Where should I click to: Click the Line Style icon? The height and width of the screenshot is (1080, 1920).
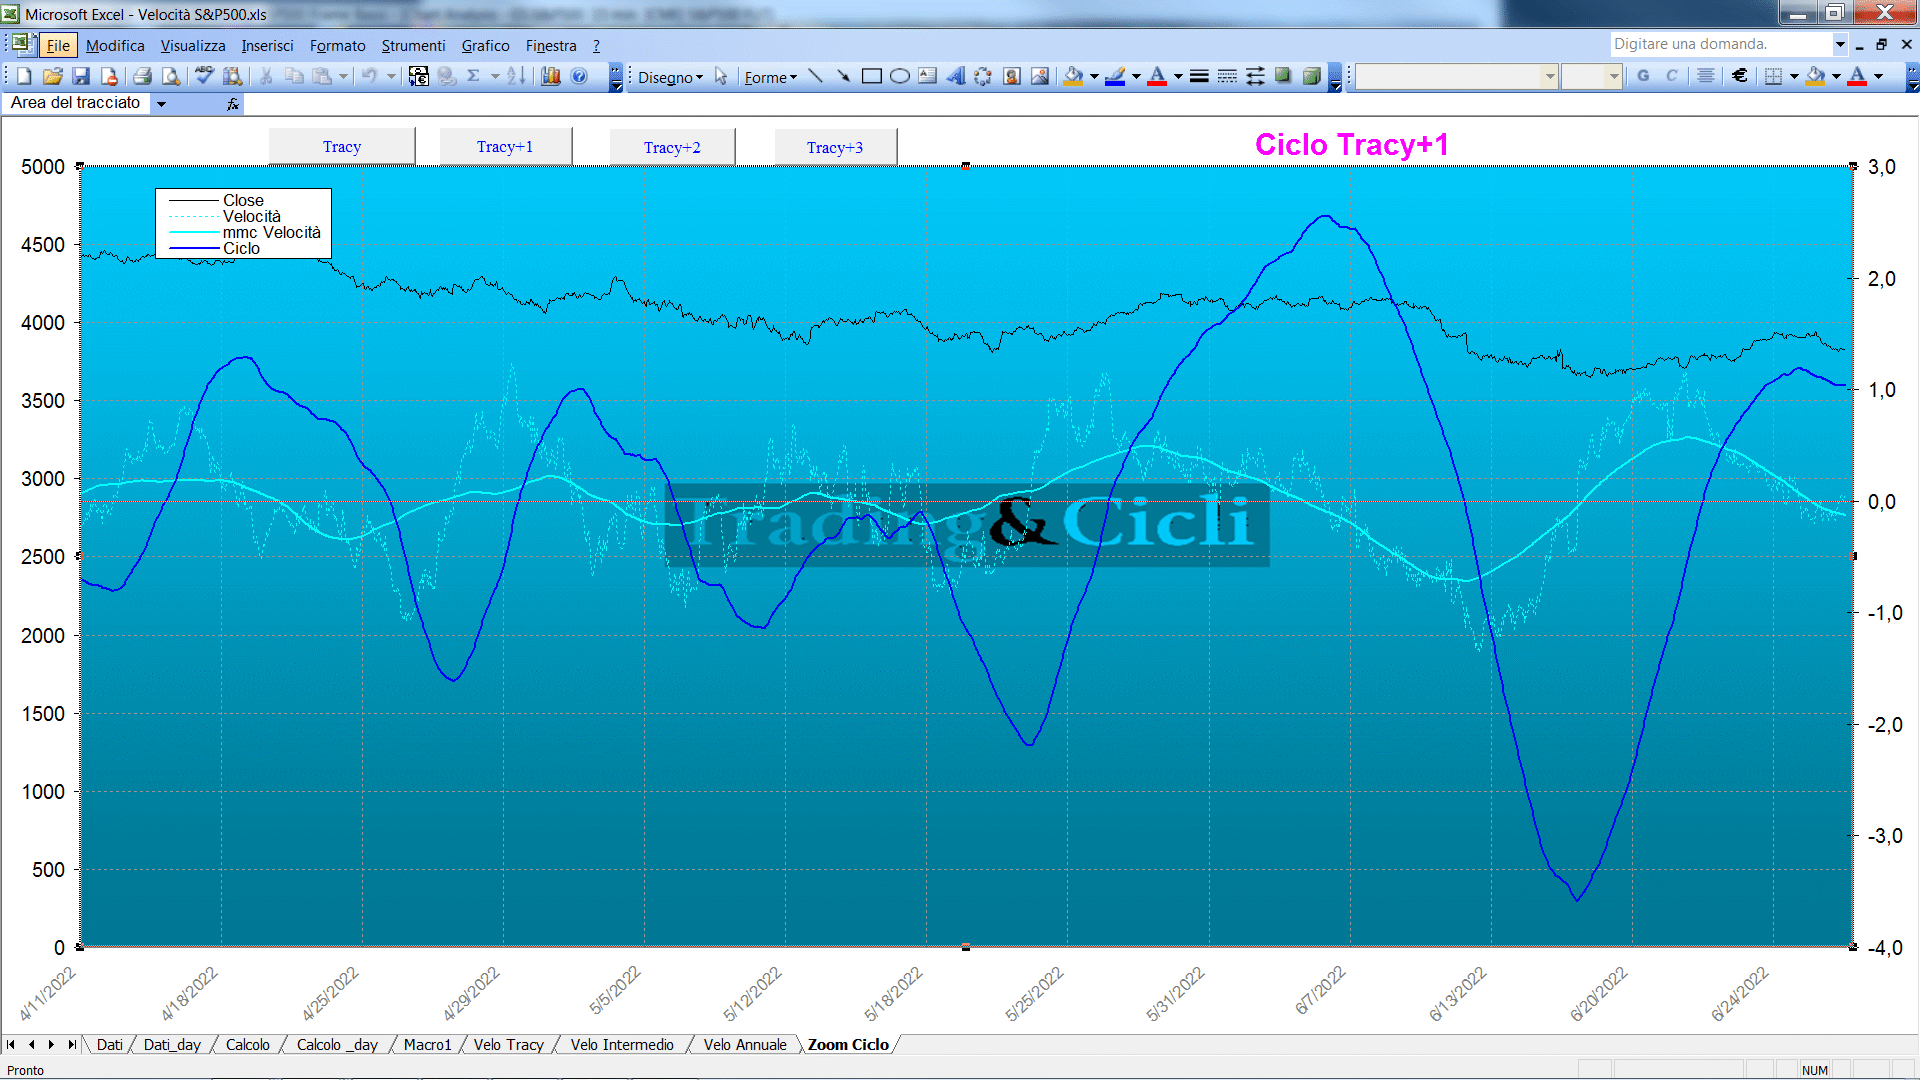point(1199,76)
